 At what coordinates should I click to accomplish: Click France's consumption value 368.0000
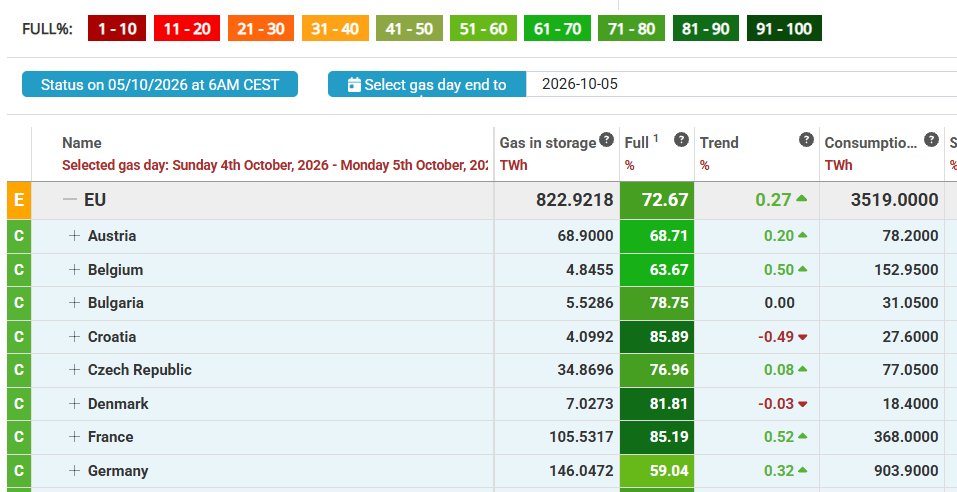pyautogui.click(x=906, y=436)
